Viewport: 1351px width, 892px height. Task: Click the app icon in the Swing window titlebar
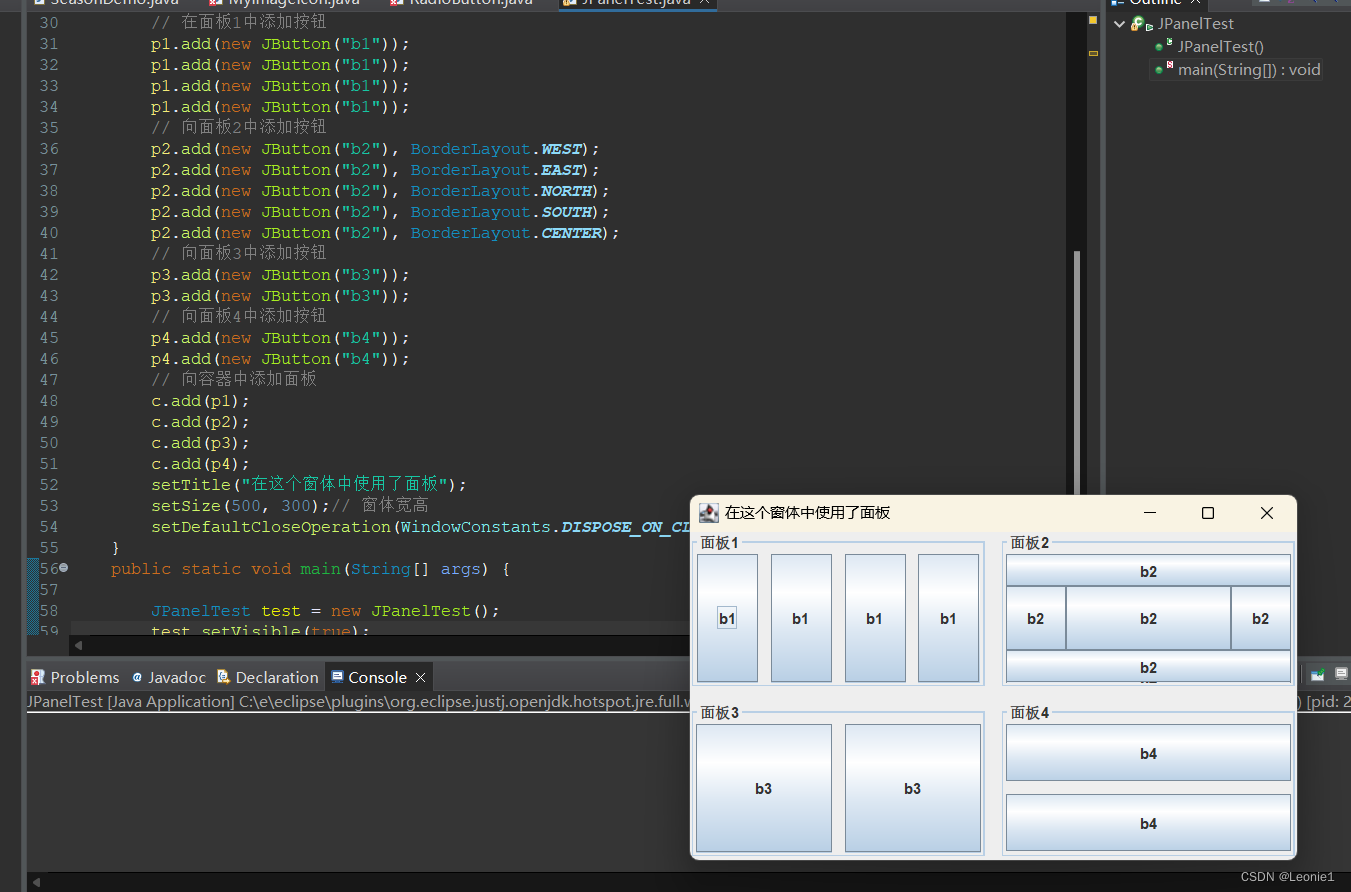coord(709,512)
